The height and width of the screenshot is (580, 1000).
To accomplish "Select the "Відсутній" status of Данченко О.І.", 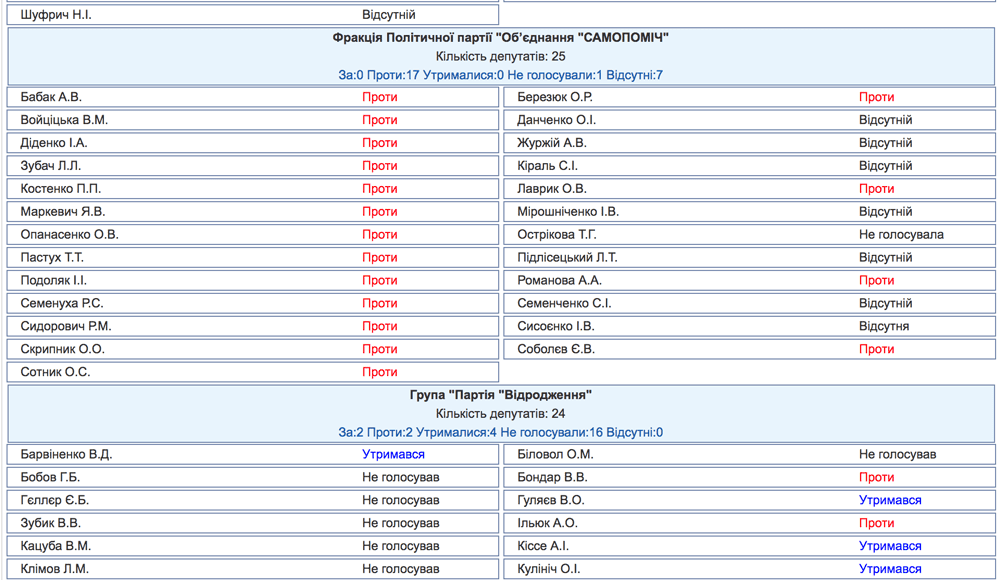I will tap(885, 120).
